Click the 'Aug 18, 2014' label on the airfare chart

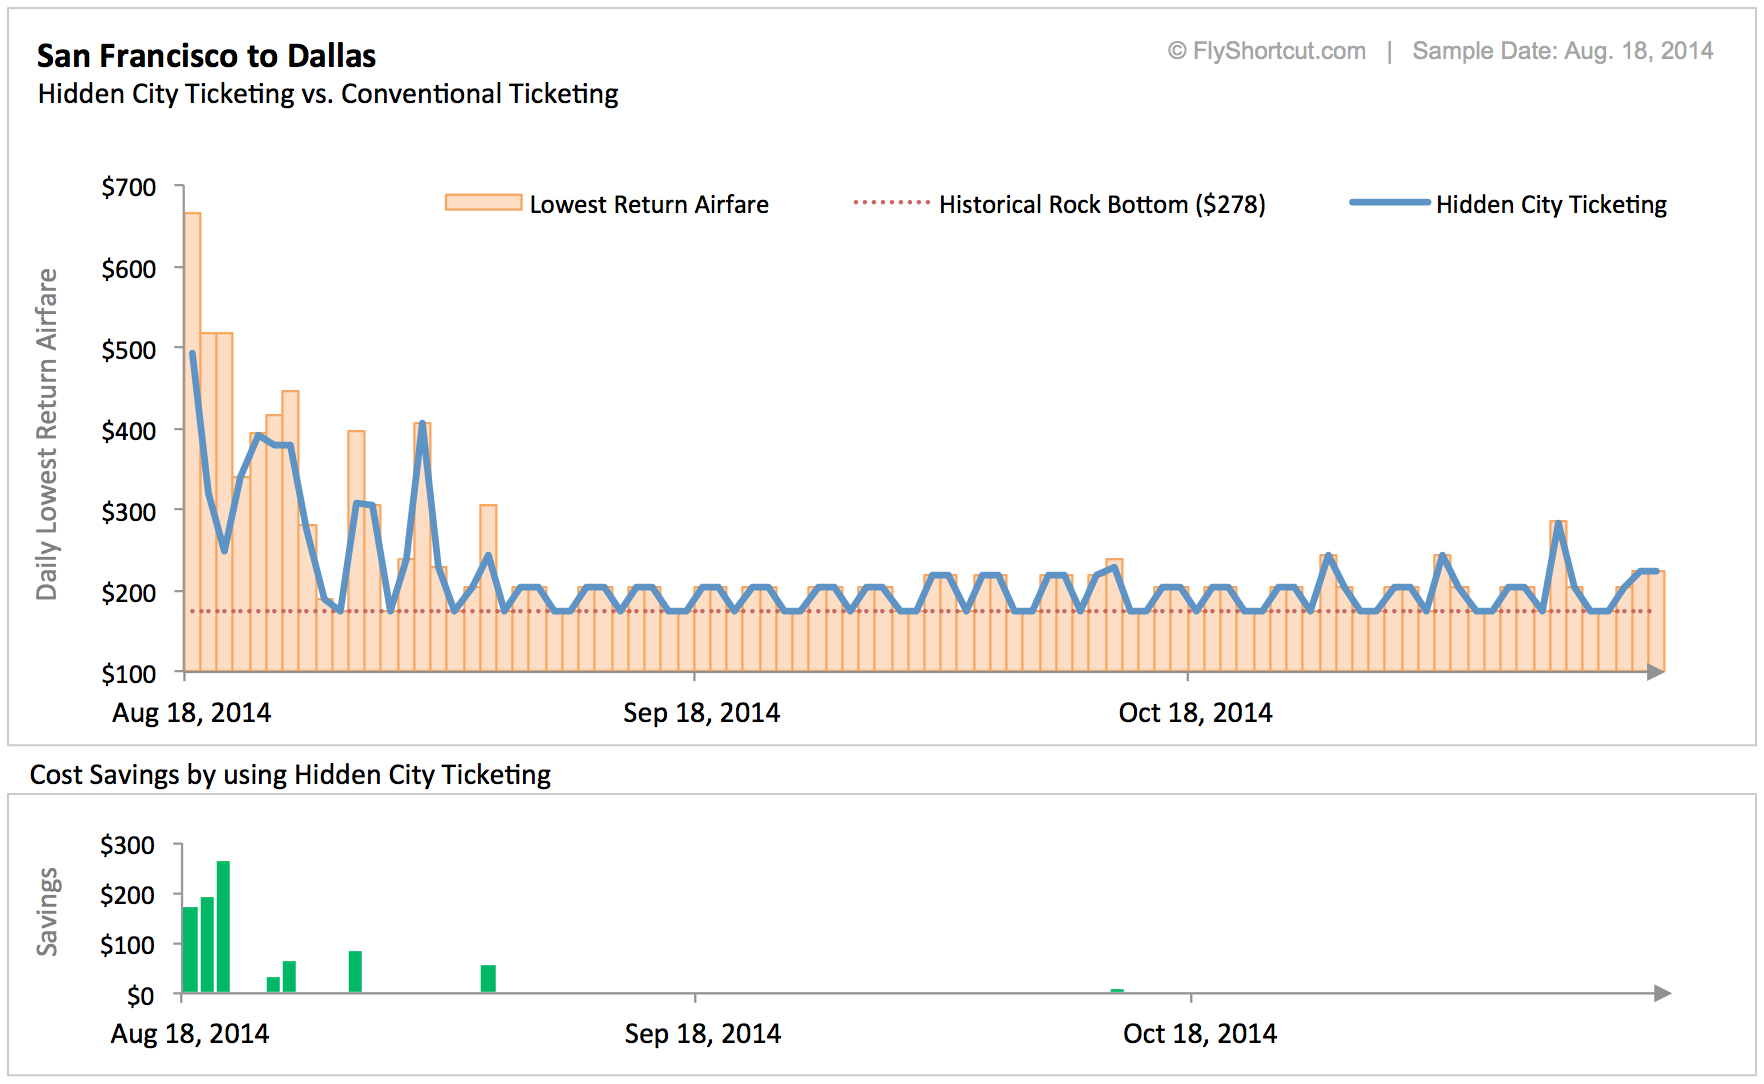191,713
